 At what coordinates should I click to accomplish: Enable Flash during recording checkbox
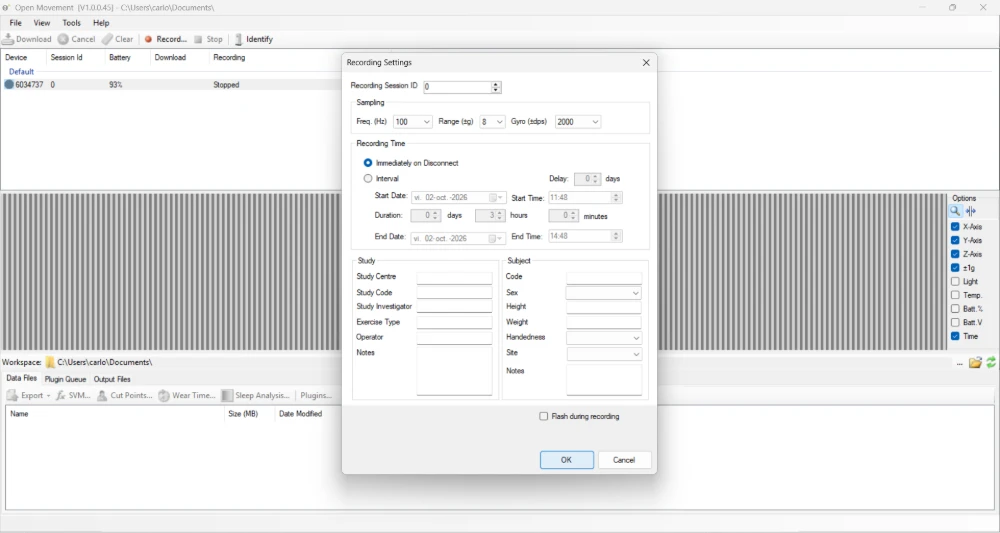click(x=543, y=416)
